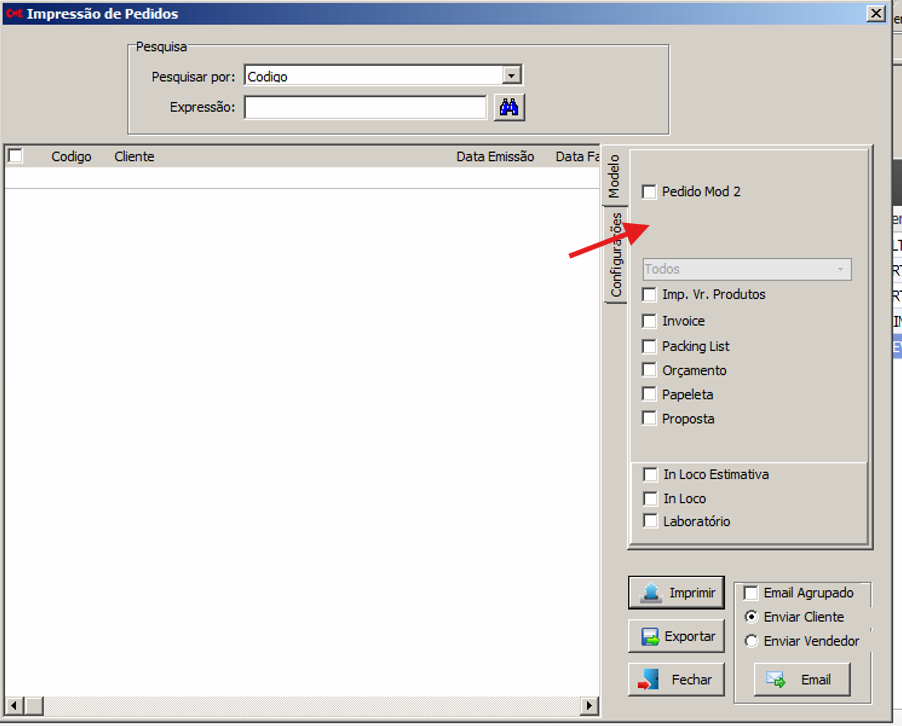This screenshot has width=902, height=726.
Task: Select the Modelo vertical tab
Action: point(614,176)
